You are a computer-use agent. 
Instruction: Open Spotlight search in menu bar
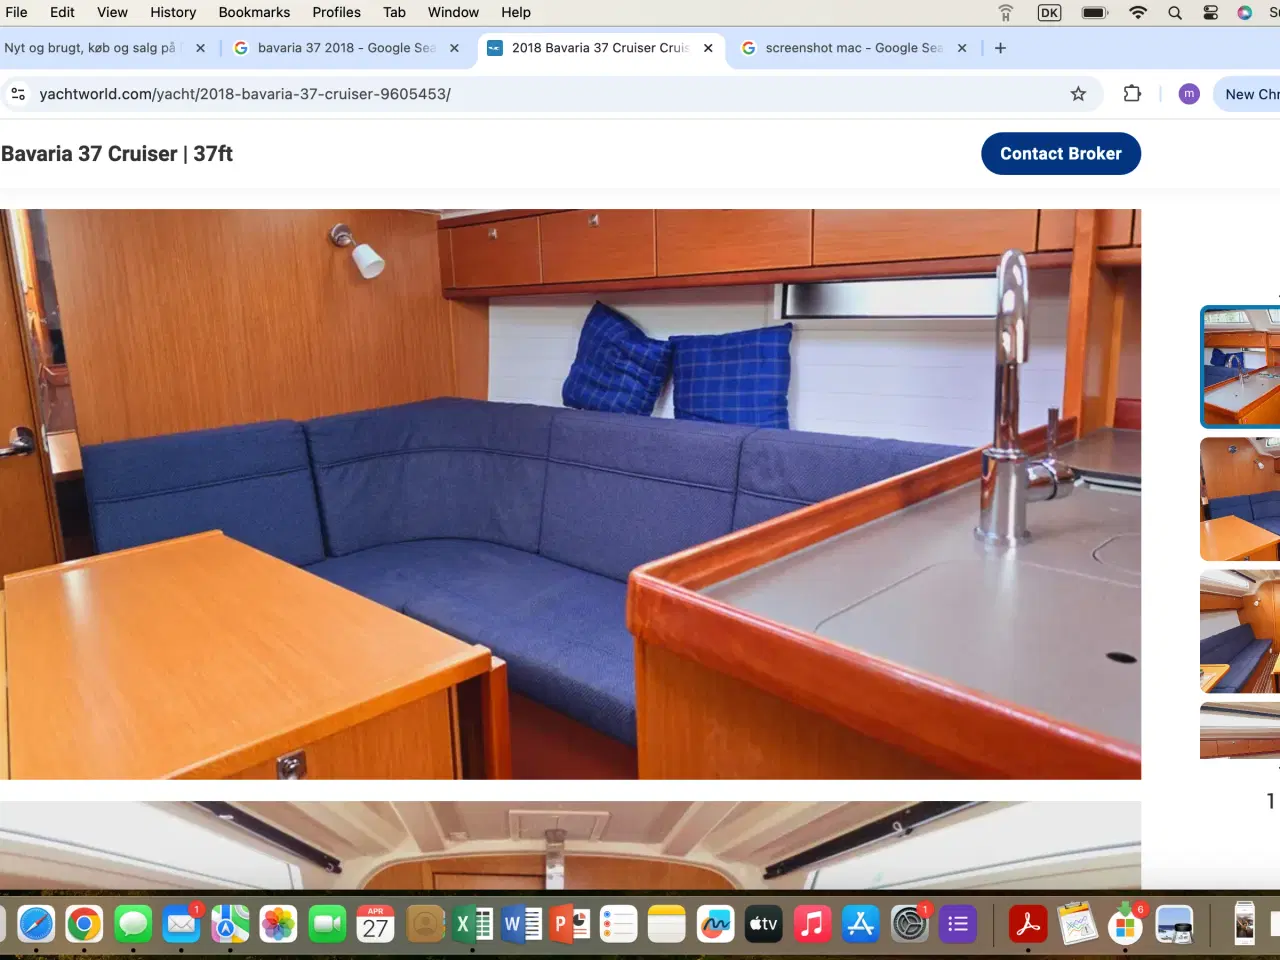tap(1175, 13)
